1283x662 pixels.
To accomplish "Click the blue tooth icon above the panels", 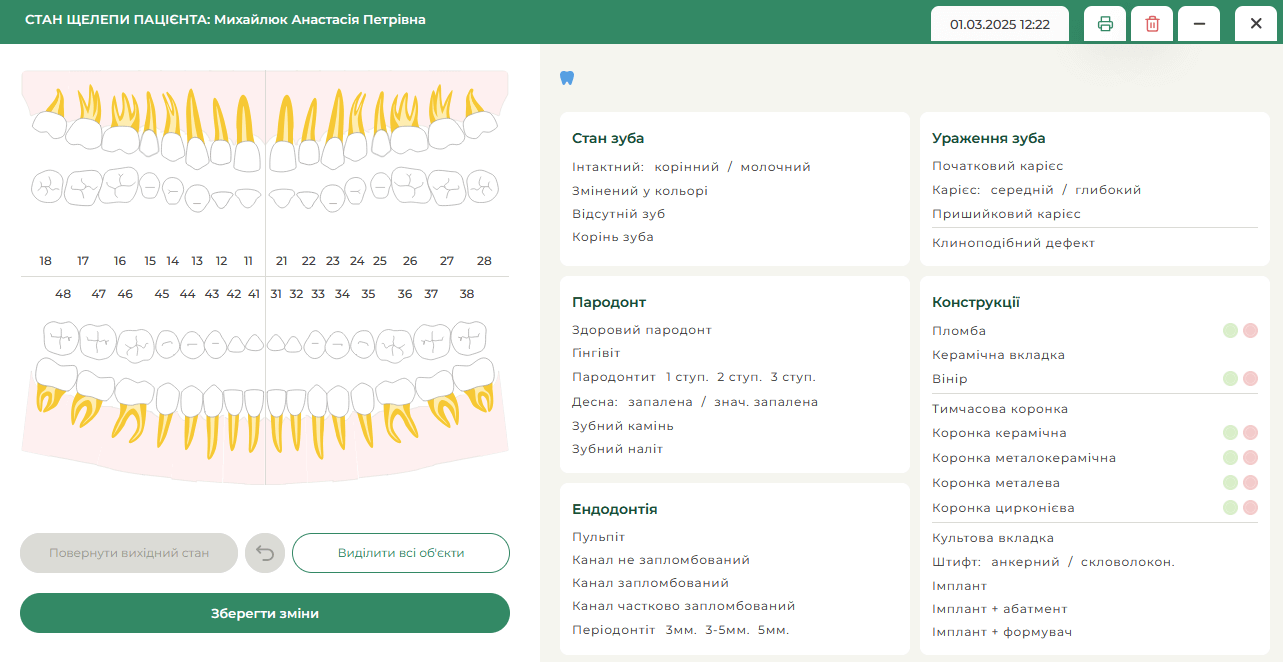I will pyautogui.click(x=567, y=77).
